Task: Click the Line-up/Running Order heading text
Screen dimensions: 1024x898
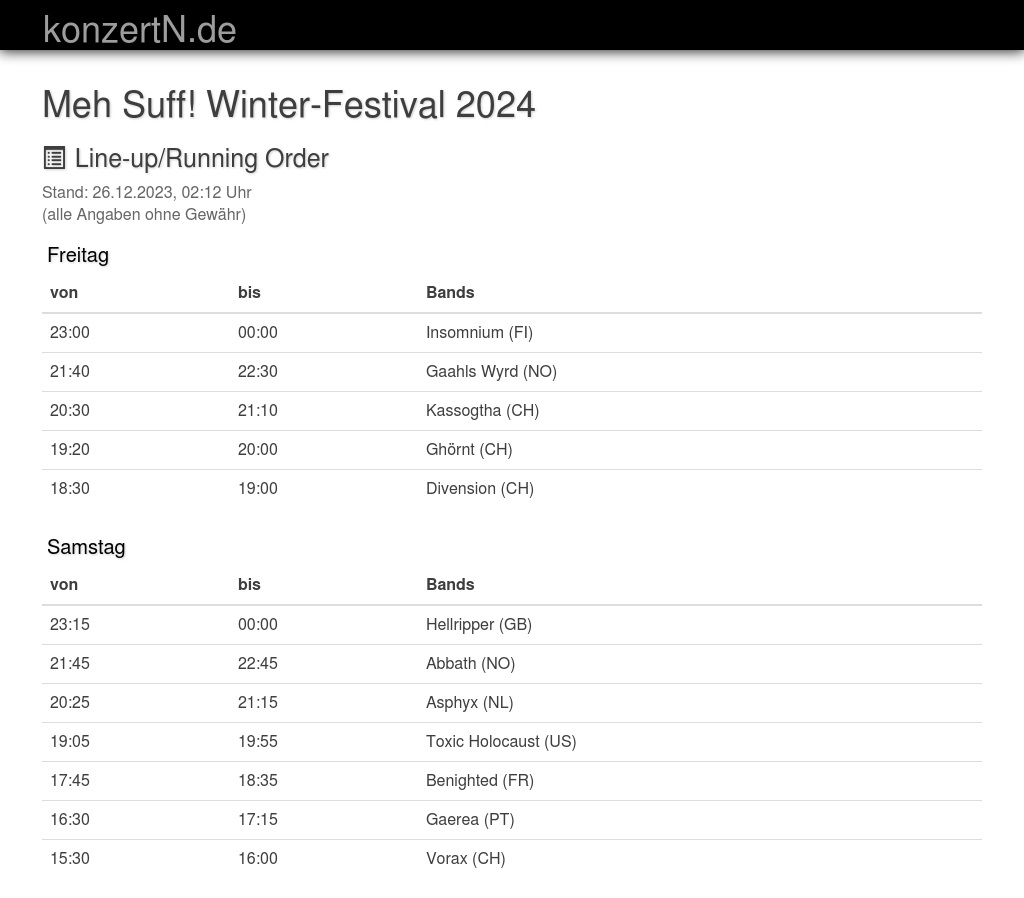Action: pyautogui.click(x=201, y=158)
